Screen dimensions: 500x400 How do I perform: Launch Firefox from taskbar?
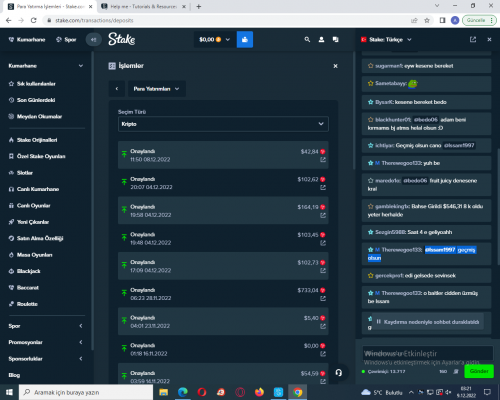[259, 392]
